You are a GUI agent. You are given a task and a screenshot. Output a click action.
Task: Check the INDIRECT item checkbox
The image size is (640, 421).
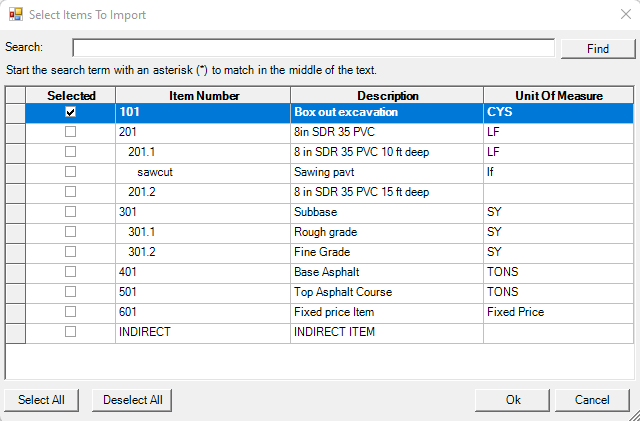click(x=71, y=332)
